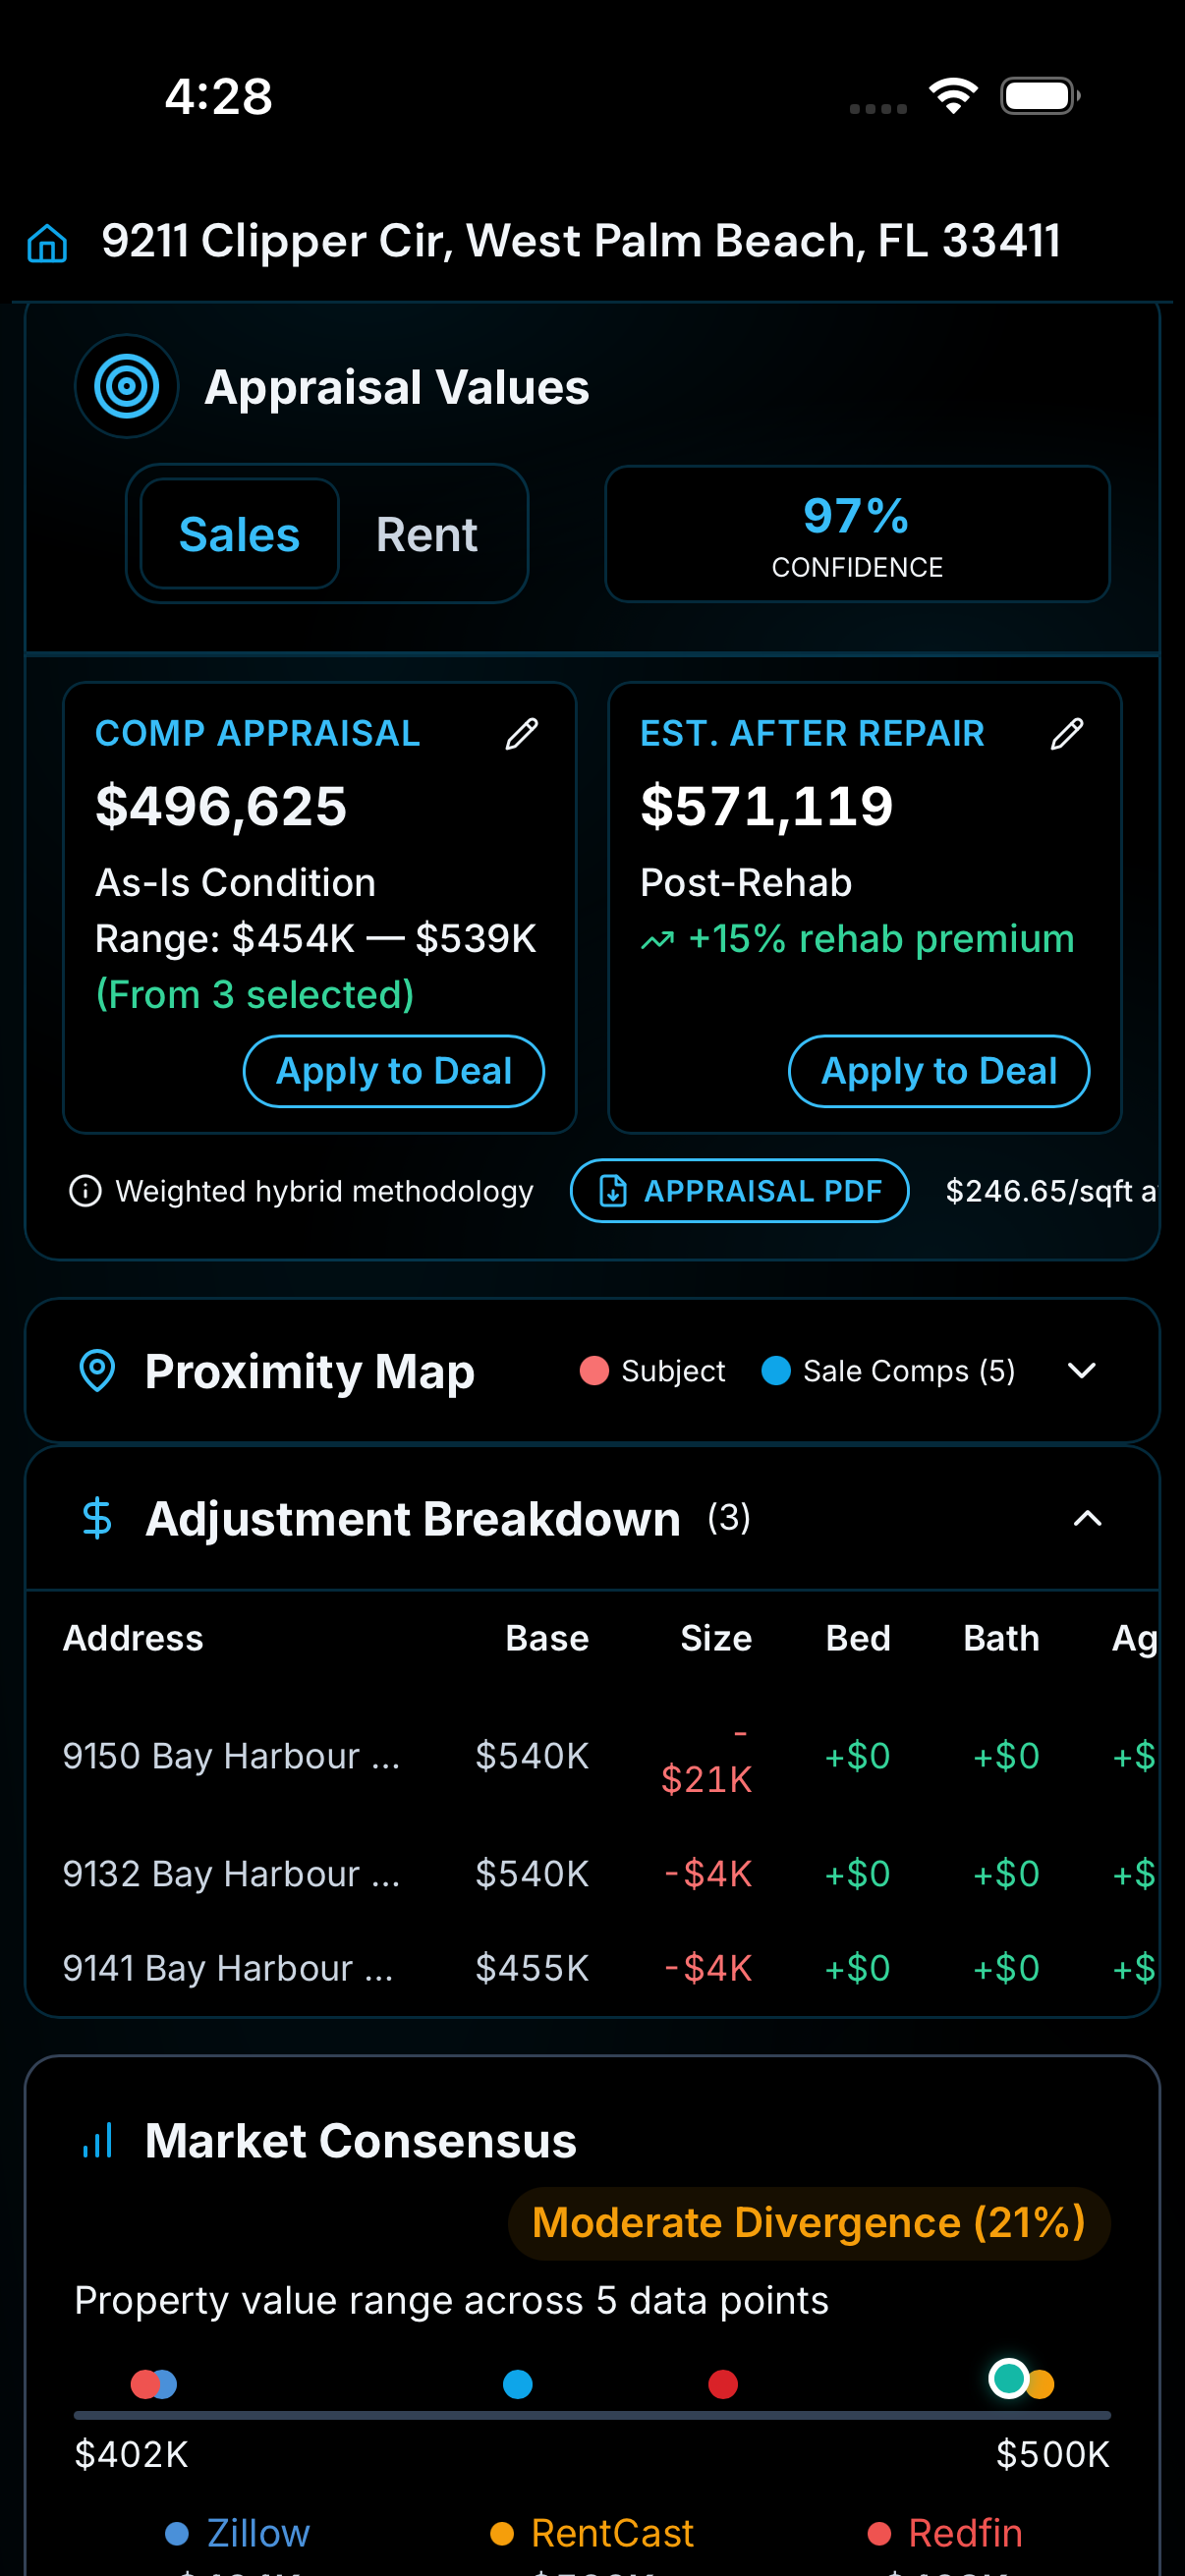
Task: Edit the Est. After Repair value pencil icon
Action: [1067, 733]
